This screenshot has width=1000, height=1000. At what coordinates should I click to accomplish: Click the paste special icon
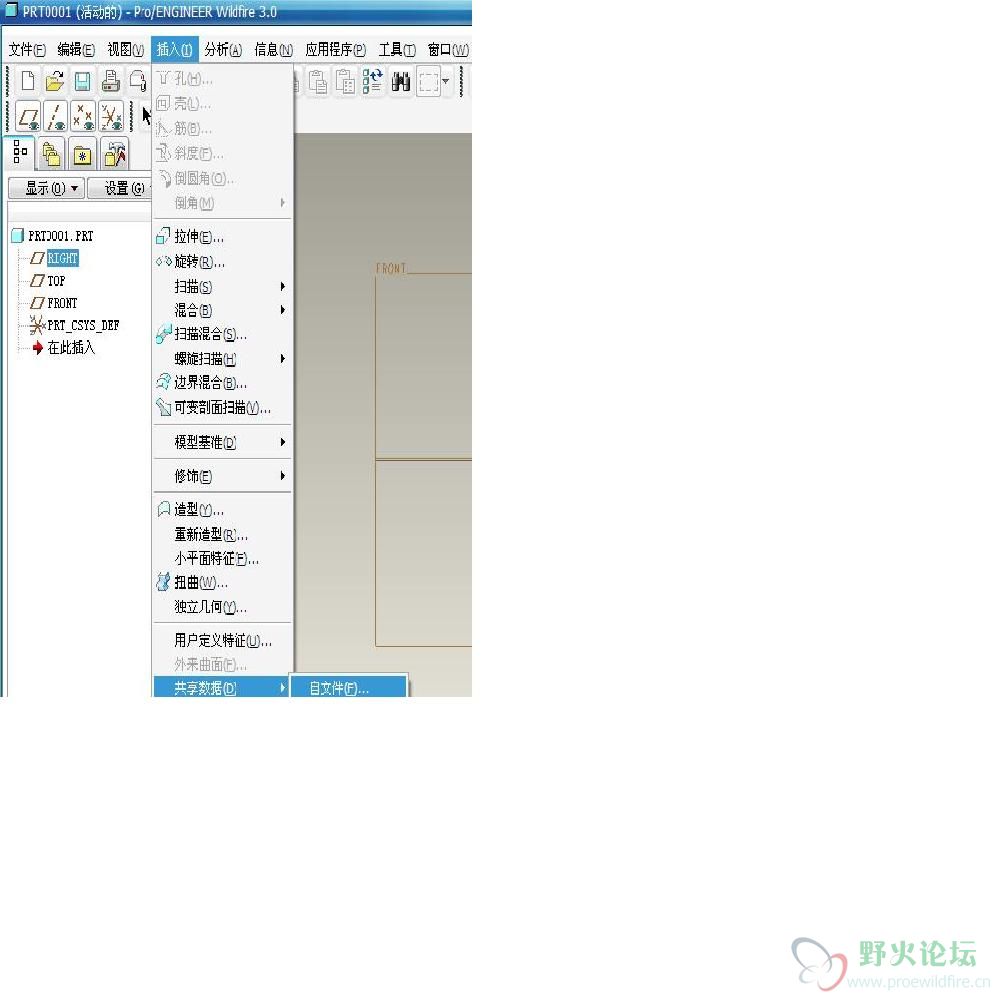point(345,82)
